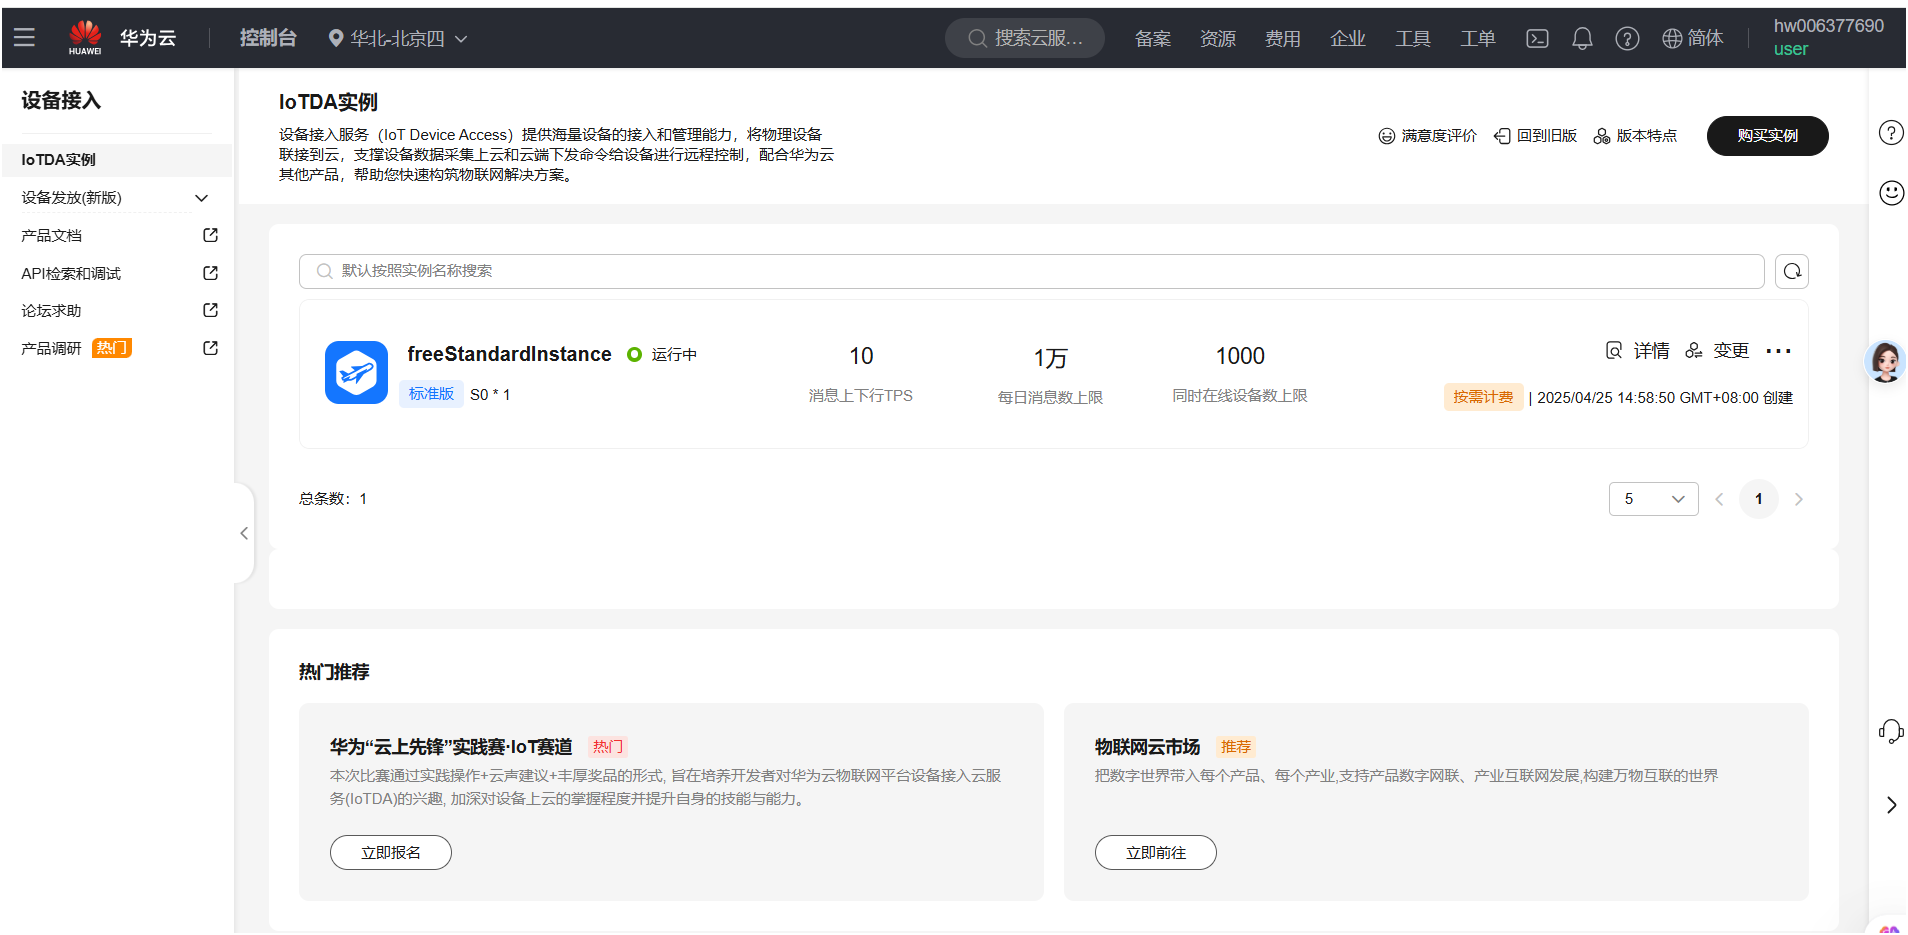Click the 满意度评价 satisfaction icon link
Screen dimensions: 1908x935
click(1427, 136)
